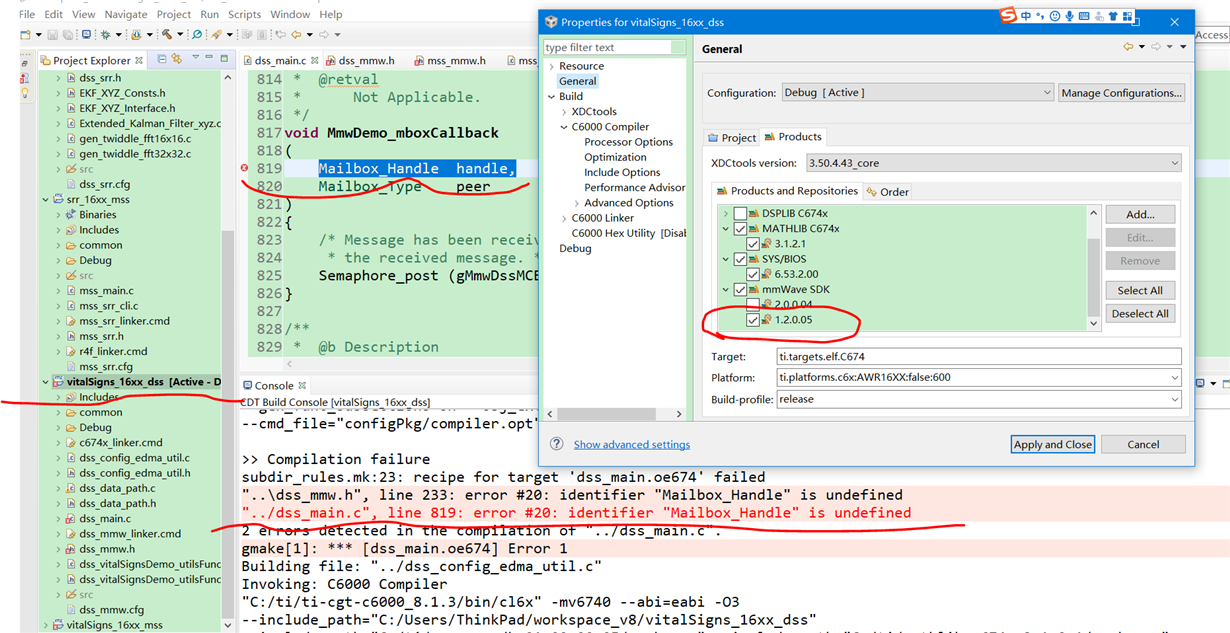Uncheck mmWave SDK version 1.2.0.05
The image size is (1230, 633).
(x=753, y=320)
